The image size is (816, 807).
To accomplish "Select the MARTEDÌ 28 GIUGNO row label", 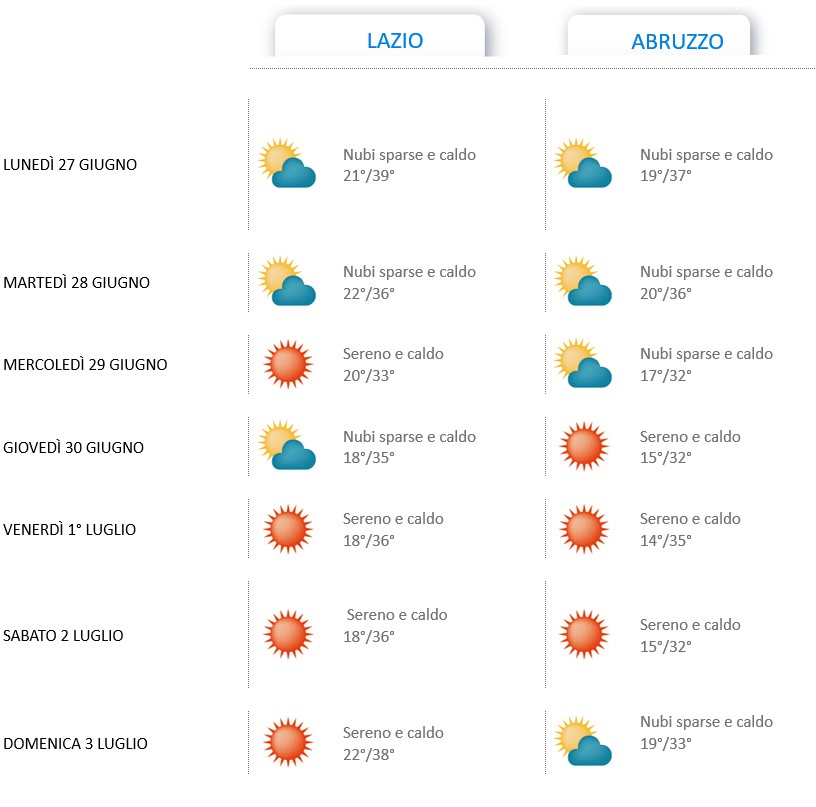I will pyautogui.click(x=76, y=282).
